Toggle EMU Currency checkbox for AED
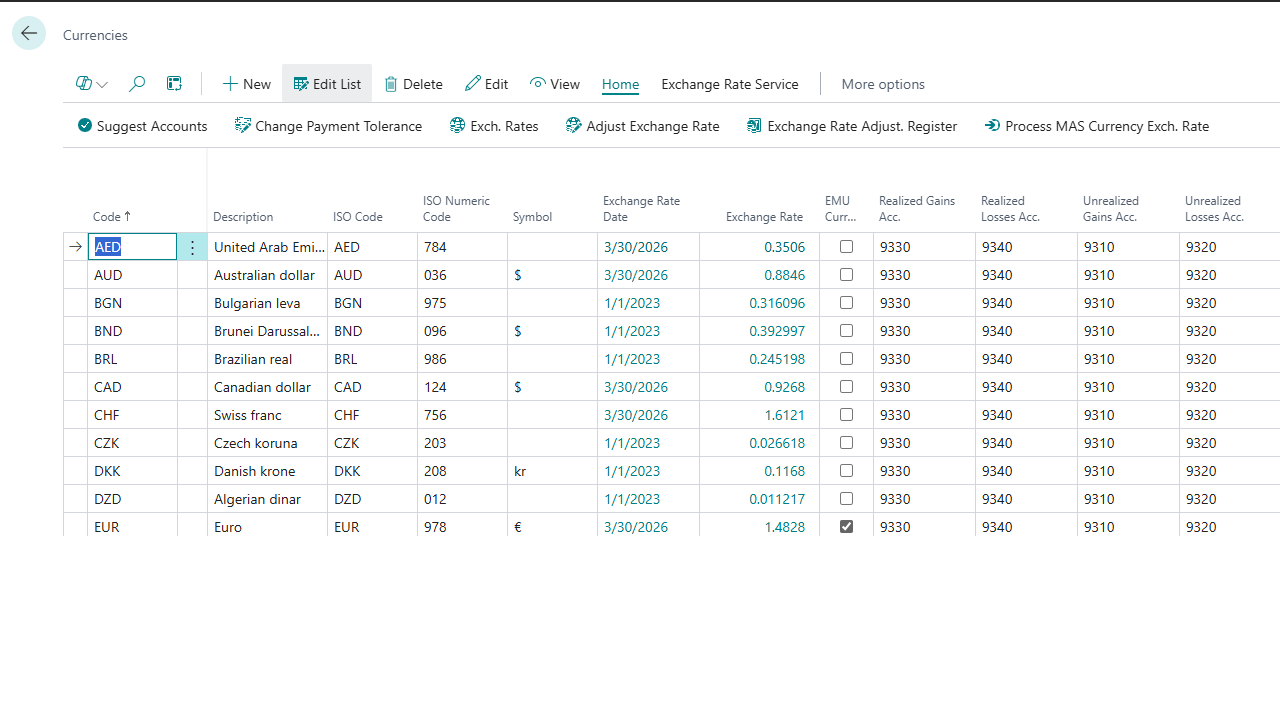The height and width of the screenshot is (720, 1280). coord(847,247)
